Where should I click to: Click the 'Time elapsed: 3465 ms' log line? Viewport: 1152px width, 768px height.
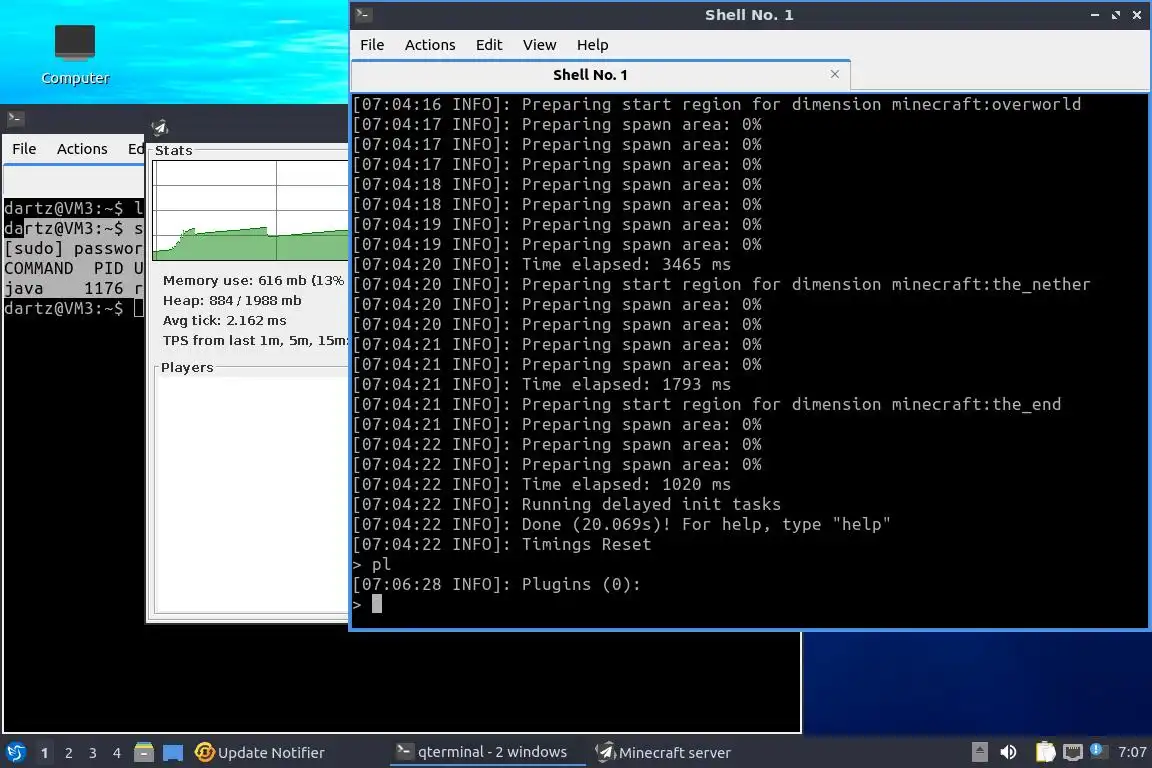pos(541,265)
